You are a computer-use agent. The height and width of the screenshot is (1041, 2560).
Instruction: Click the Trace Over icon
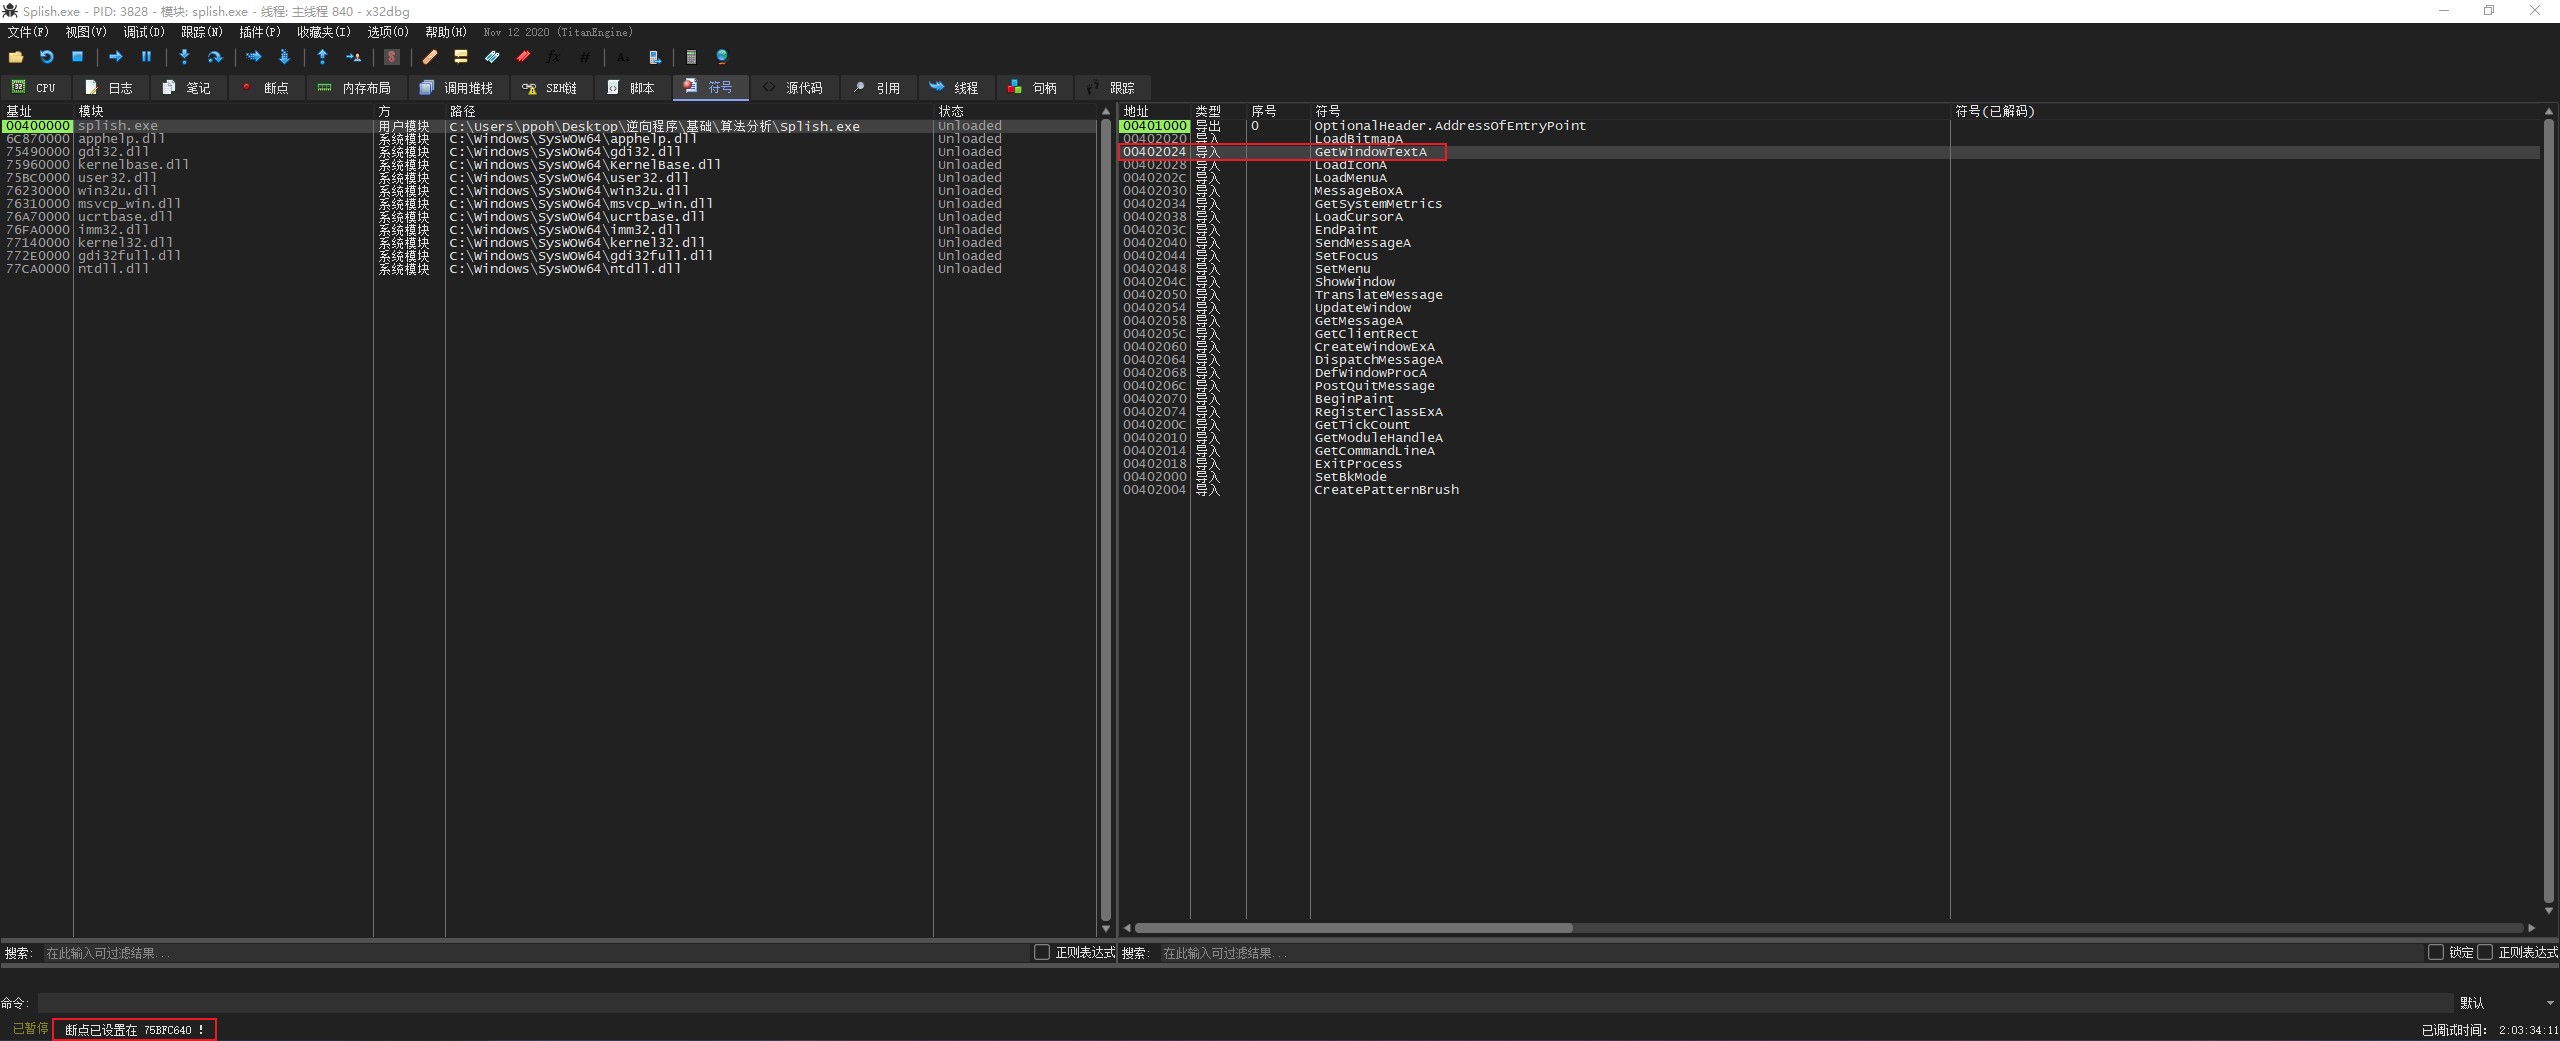click(284, 57)
